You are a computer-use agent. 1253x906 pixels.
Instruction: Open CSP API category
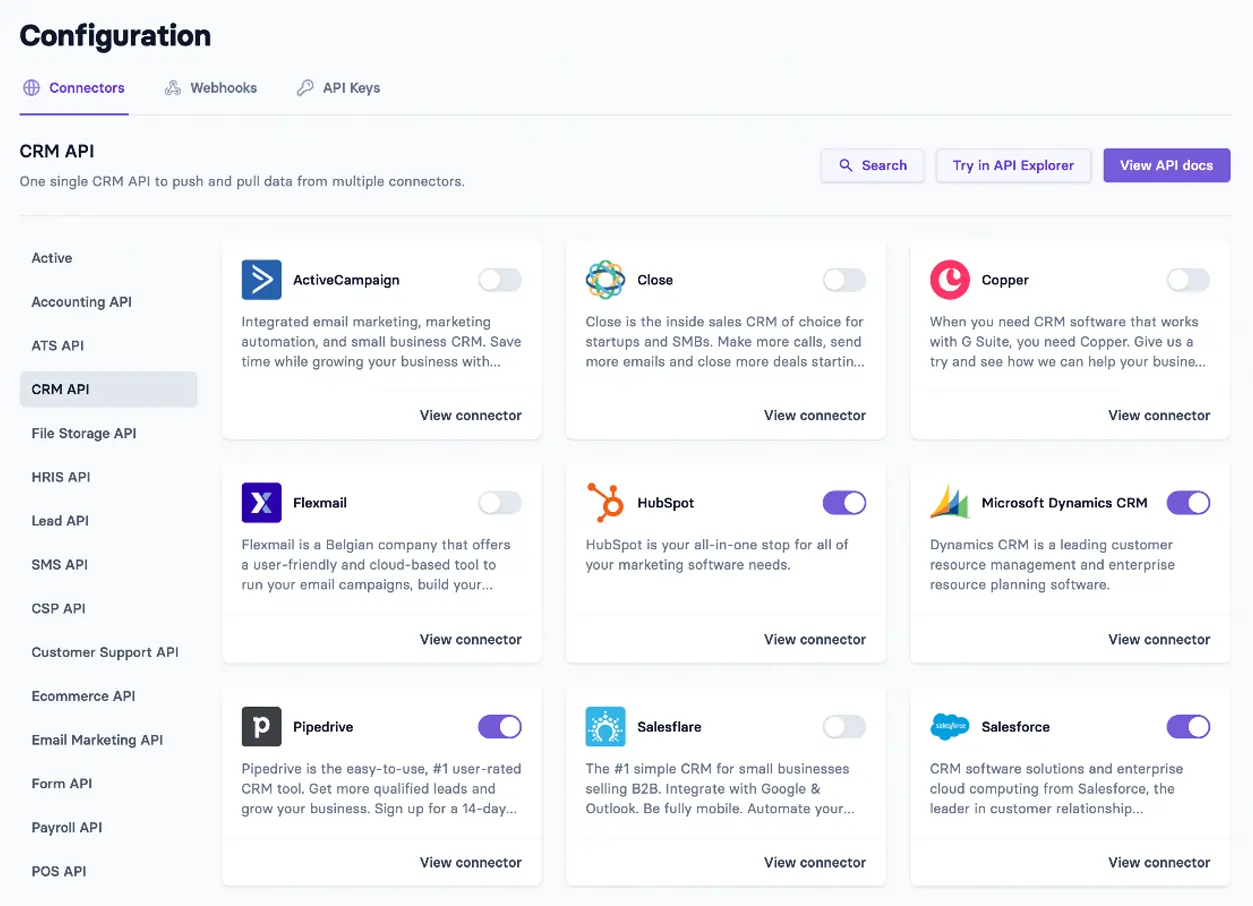tap(108, 608)
